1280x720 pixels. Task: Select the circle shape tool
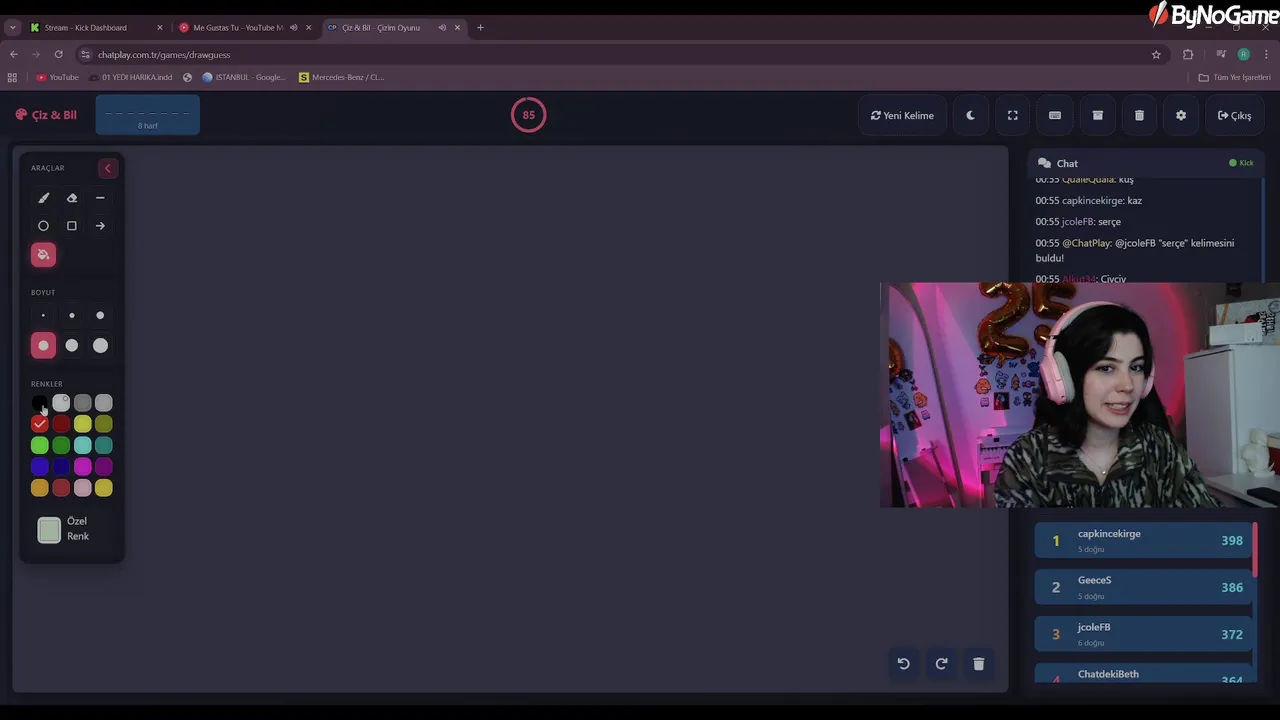pyautogui.click(x=43, y=226)
